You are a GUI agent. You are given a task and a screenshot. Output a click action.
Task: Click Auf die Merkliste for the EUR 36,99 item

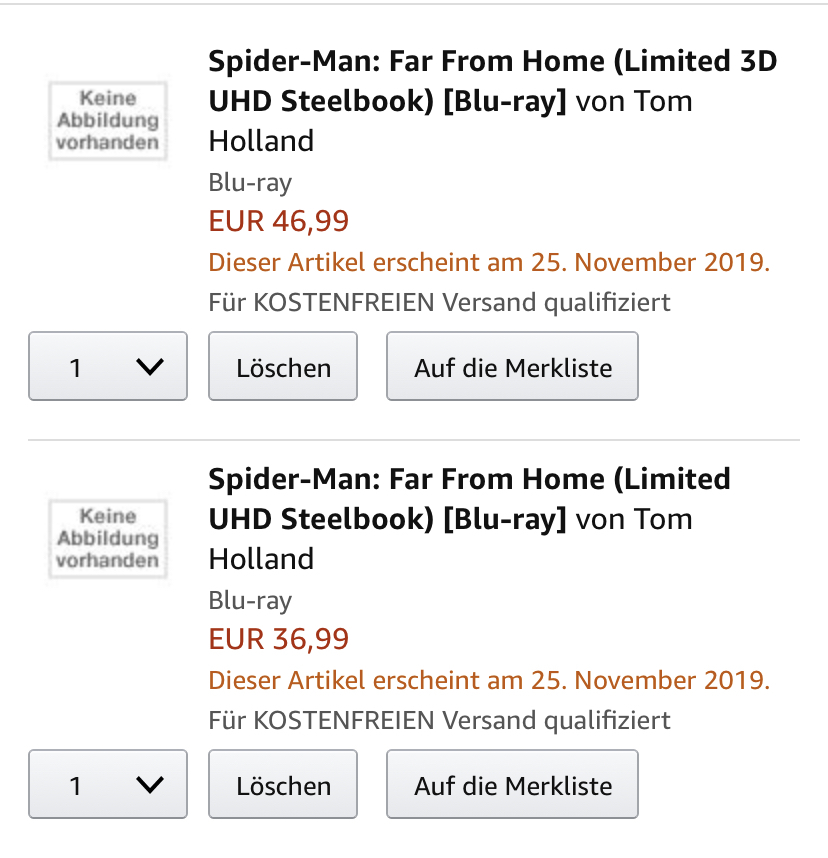point(512,785)
